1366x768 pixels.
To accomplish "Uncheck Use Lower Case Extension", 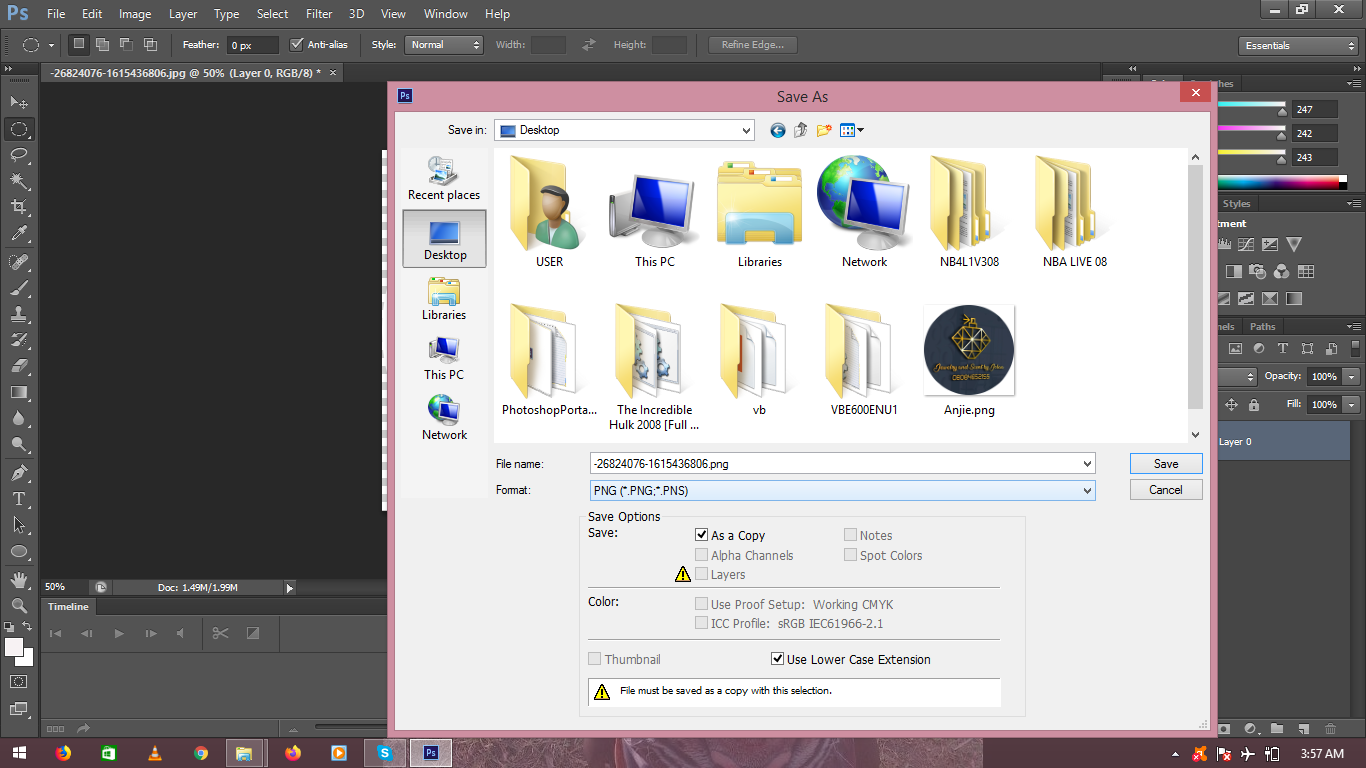I will click(777, 659).
